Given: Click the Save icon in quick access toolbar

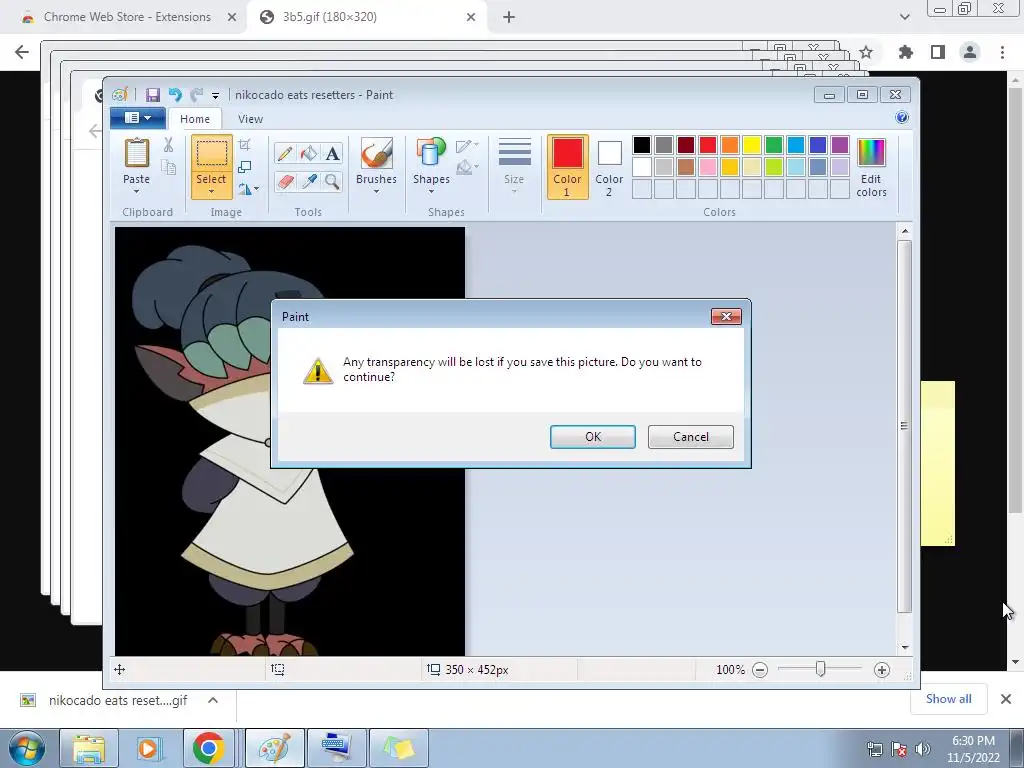Looking at the screenshot, I should [153, 95].
